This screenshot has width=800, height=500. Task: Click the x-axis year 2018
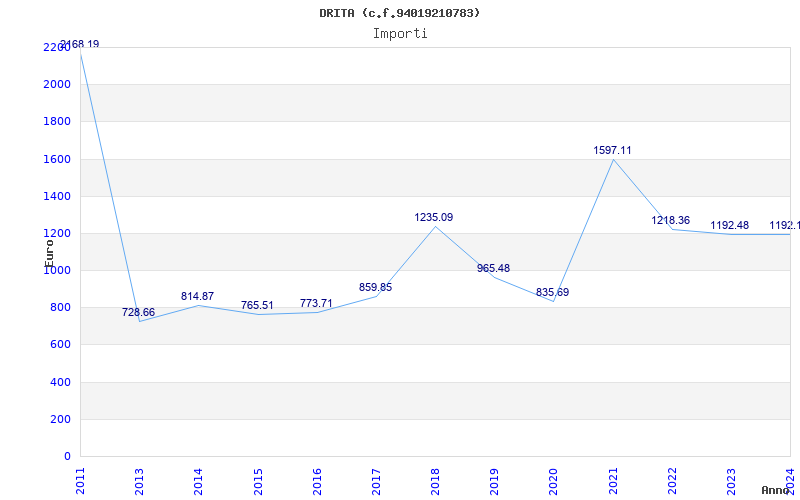(x=435, y=481)
